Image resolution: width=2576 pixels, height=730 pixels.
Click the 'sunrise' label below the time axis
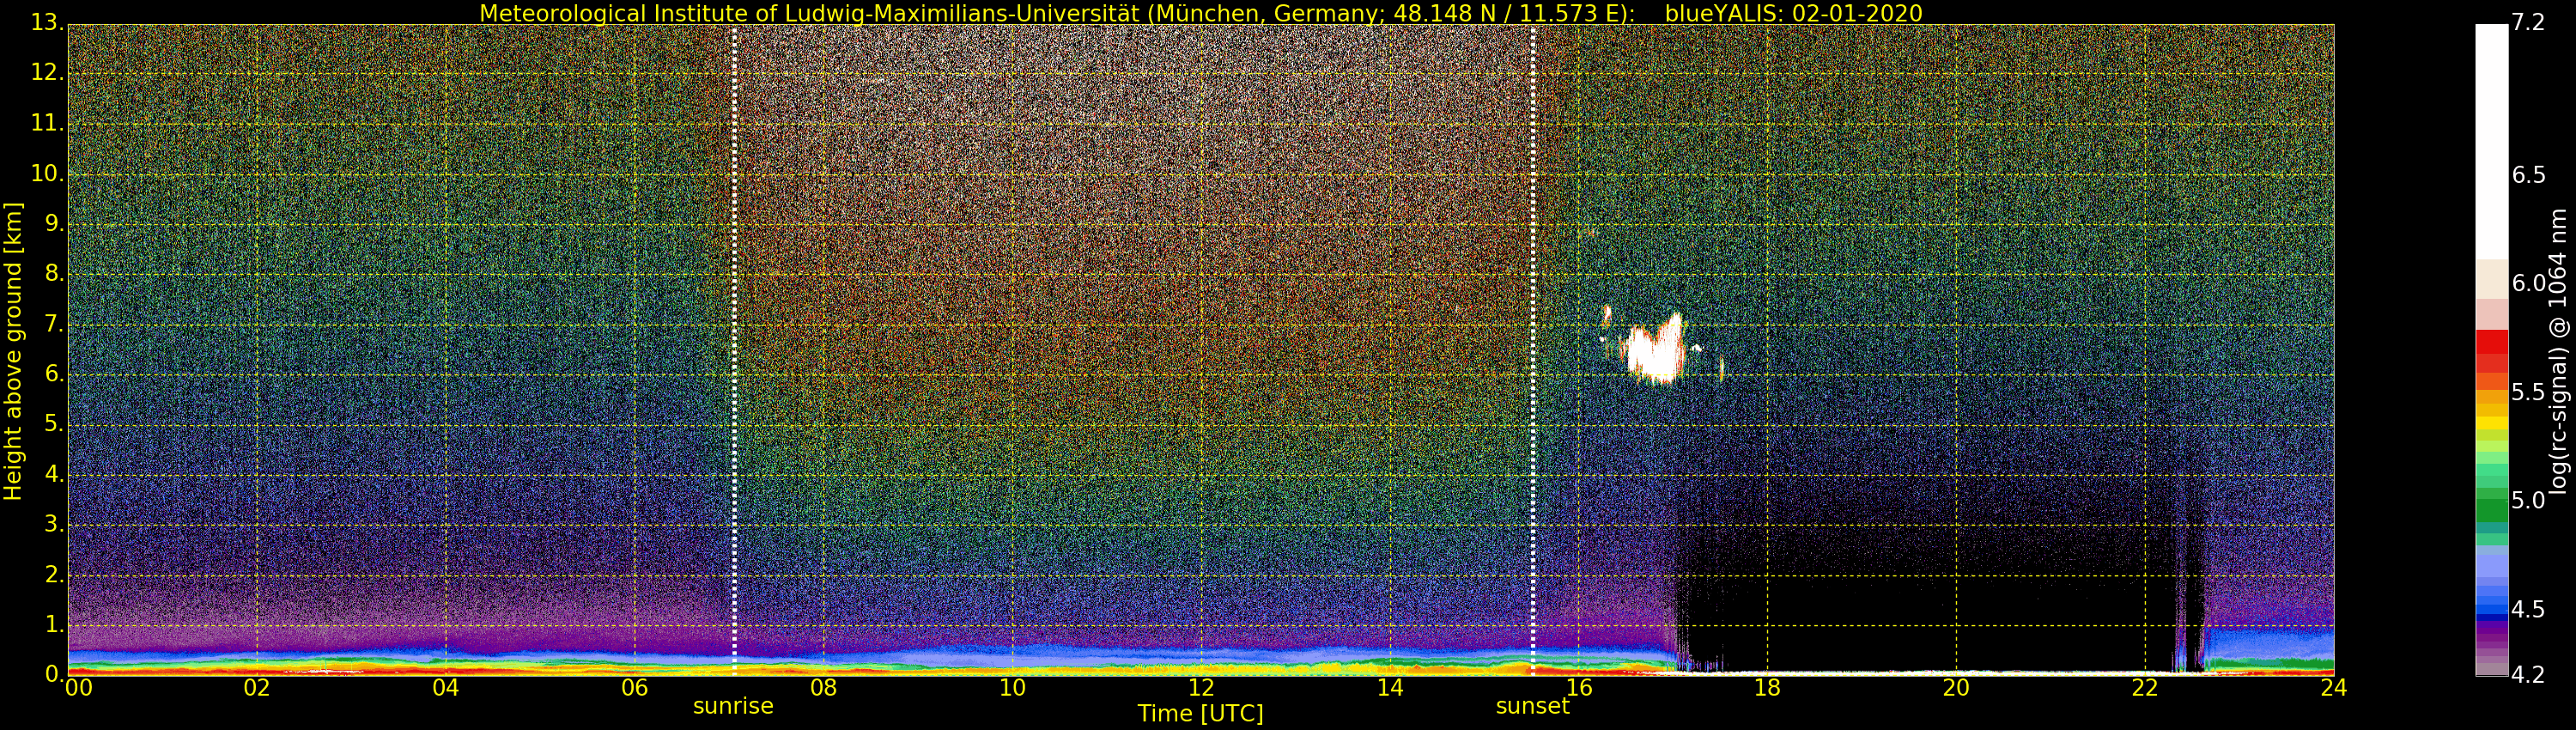click(733, 706)
